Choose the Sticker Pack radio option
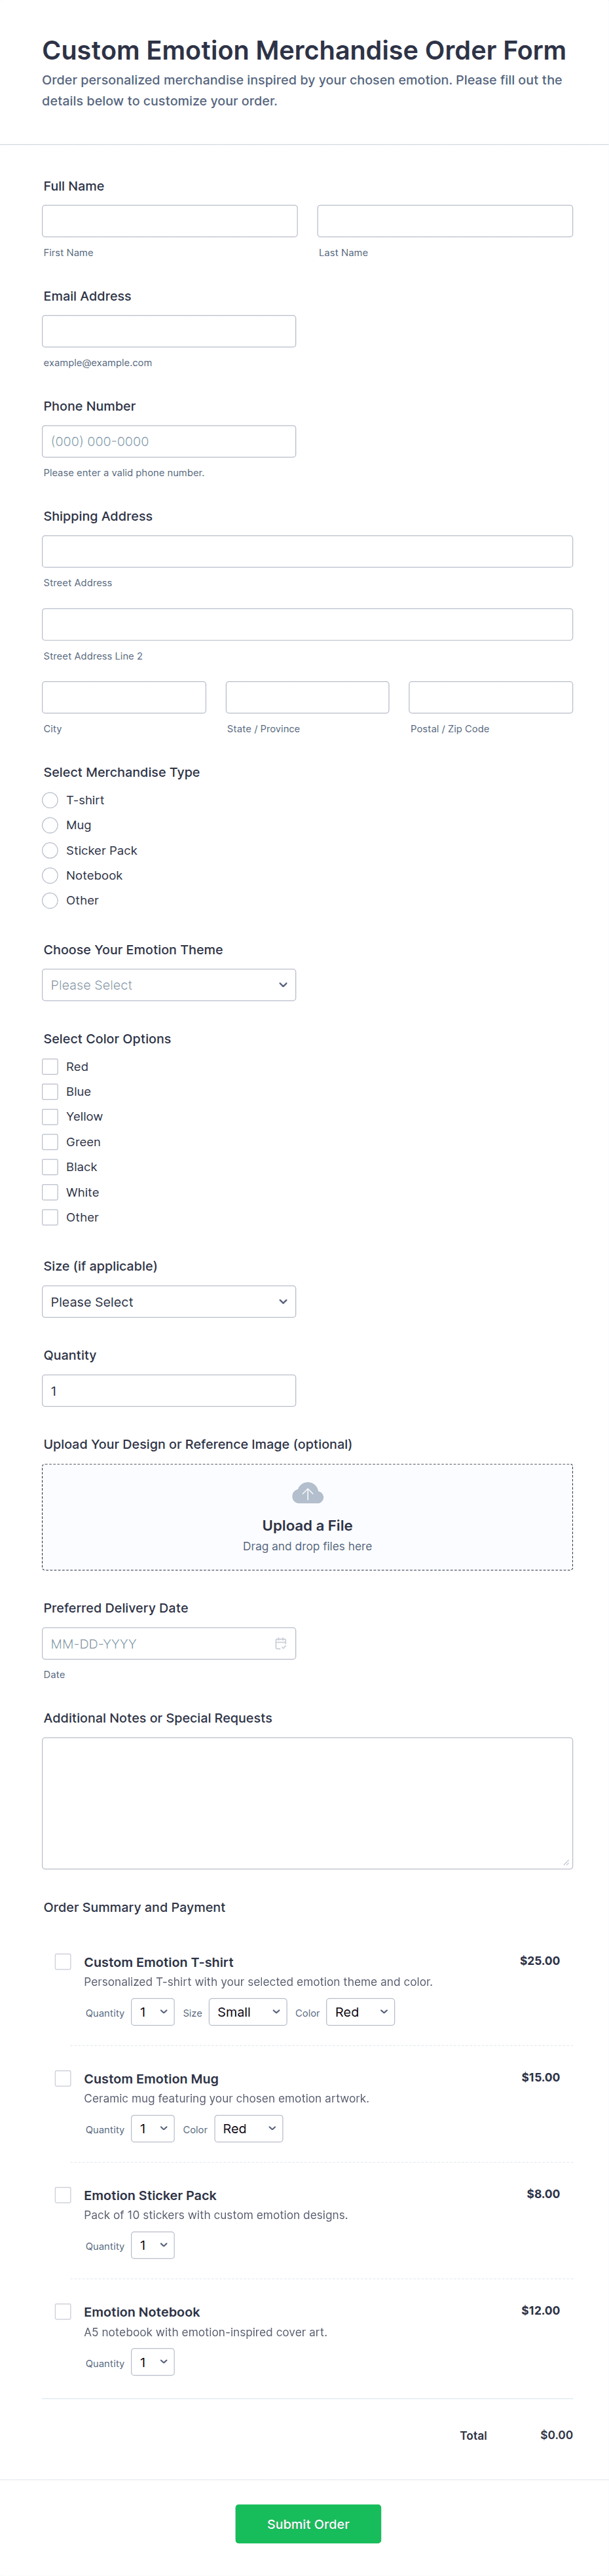609x2576 pixels. tap(50, 850)
